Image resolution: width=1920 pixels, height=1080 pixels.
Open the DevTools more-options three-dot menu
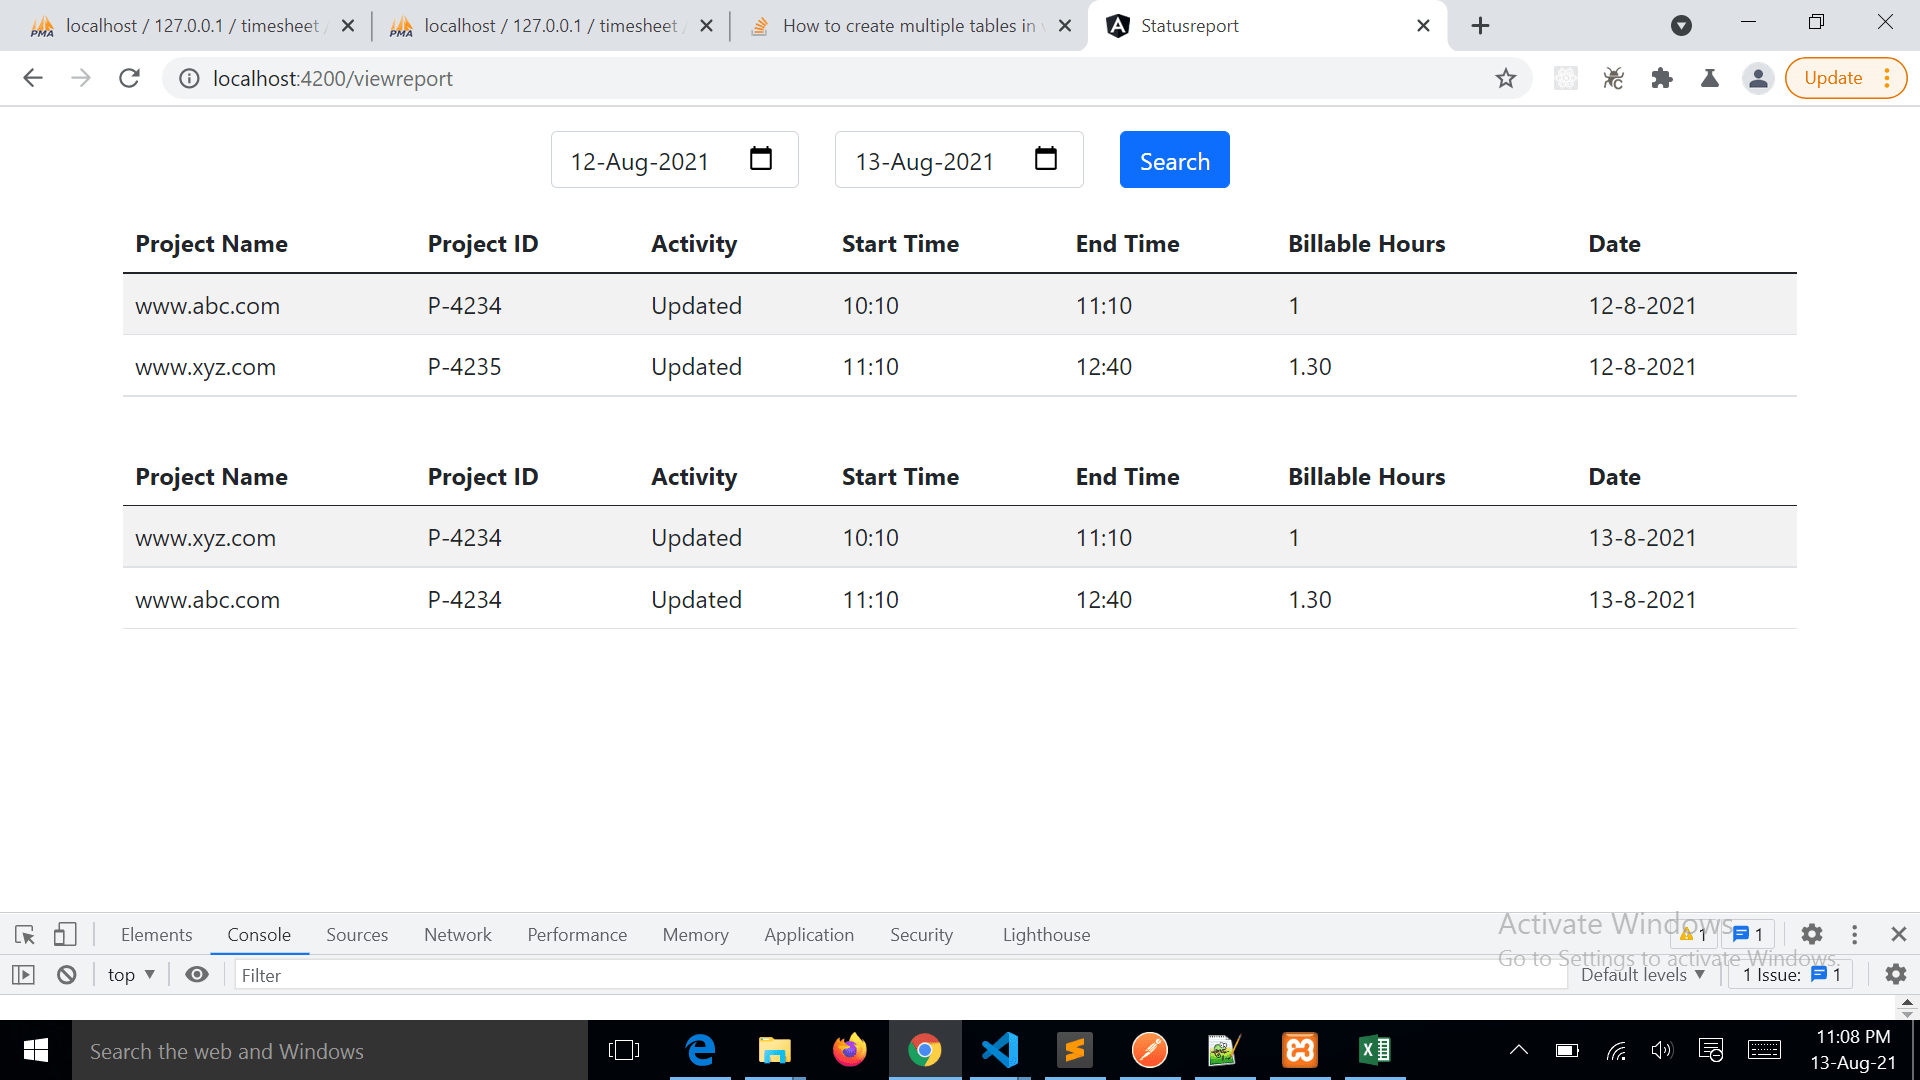click(1855, 934)
